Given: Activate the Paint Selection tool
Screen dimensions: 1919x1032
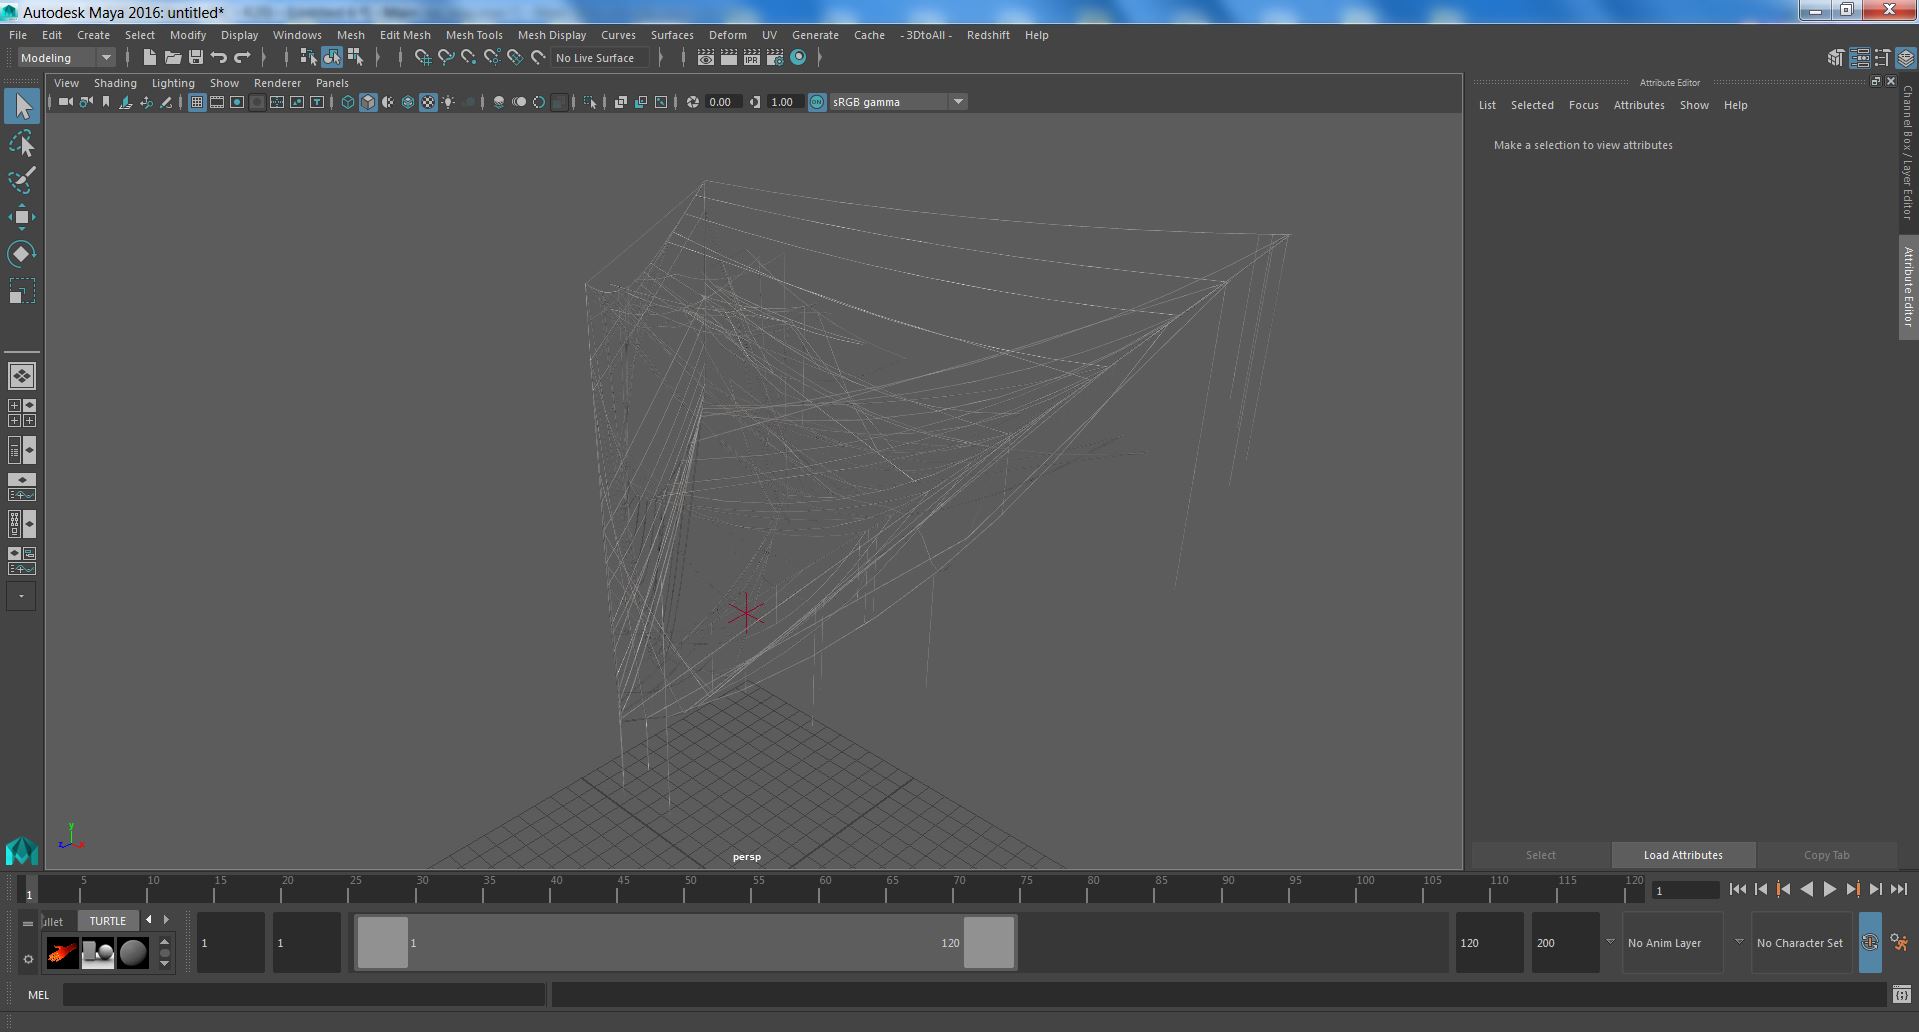Looking at the screenshot, I should click(22, 181).
